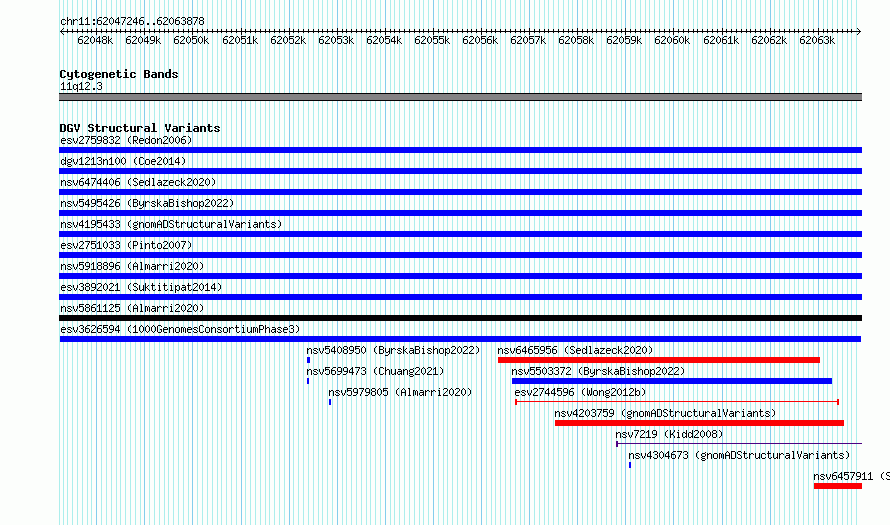Click esv2751033 (Pinto2007) variant label
The width and height of the screenshot is (890, 525).
coord(126,245)
